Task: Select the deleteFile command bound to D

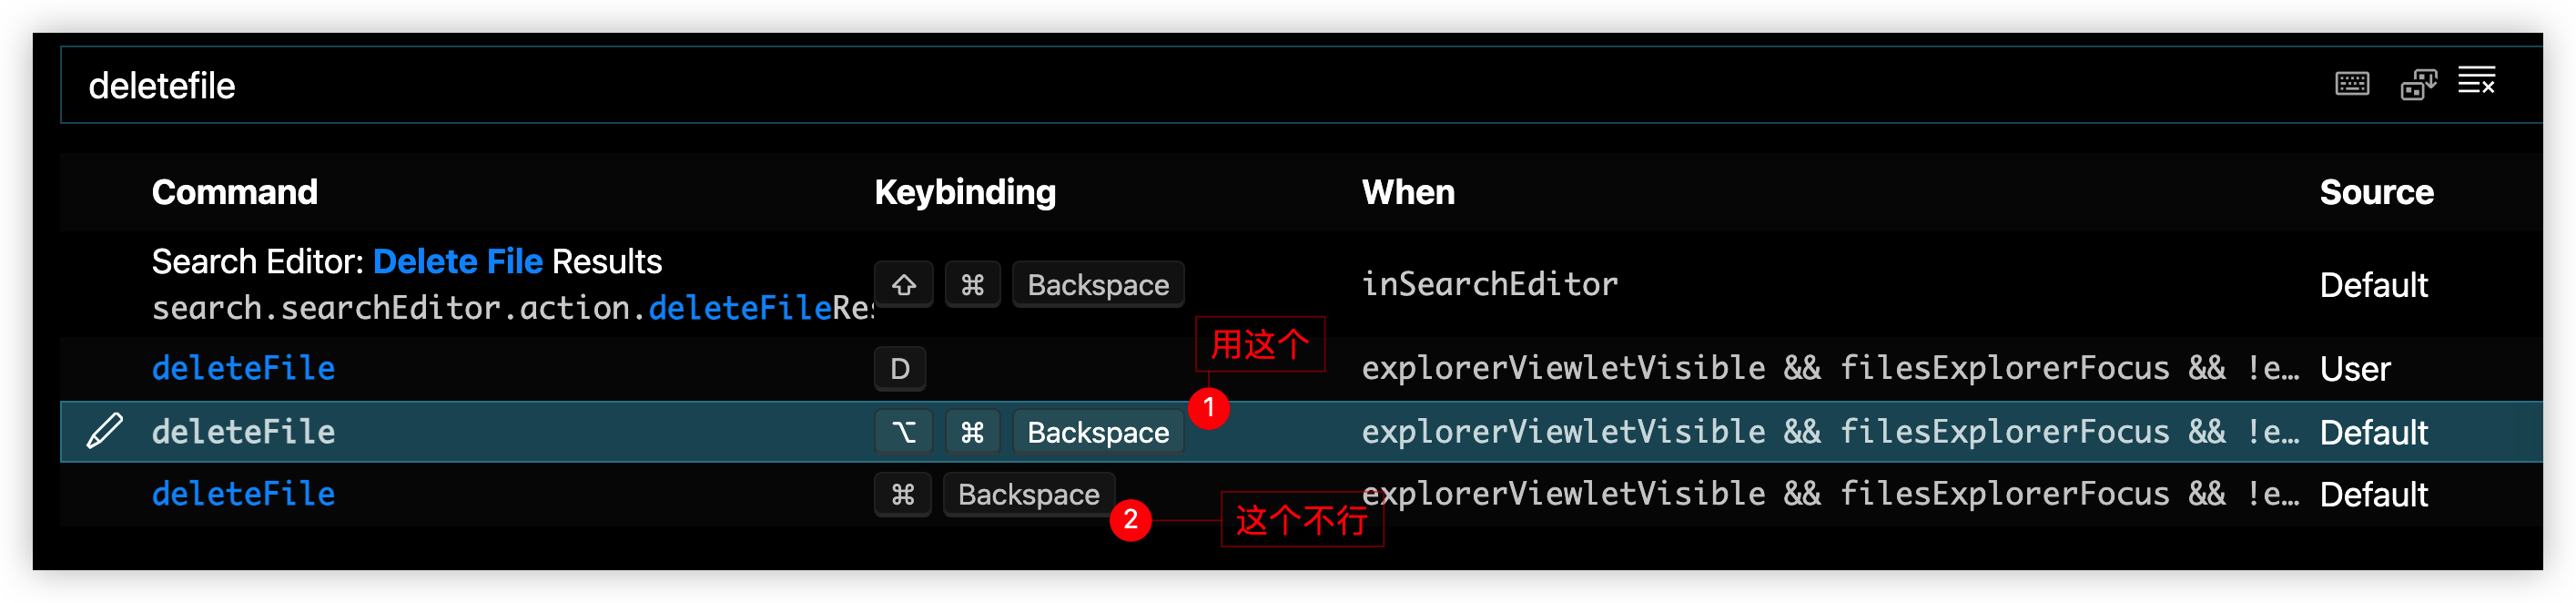Action: coord(243,369)
